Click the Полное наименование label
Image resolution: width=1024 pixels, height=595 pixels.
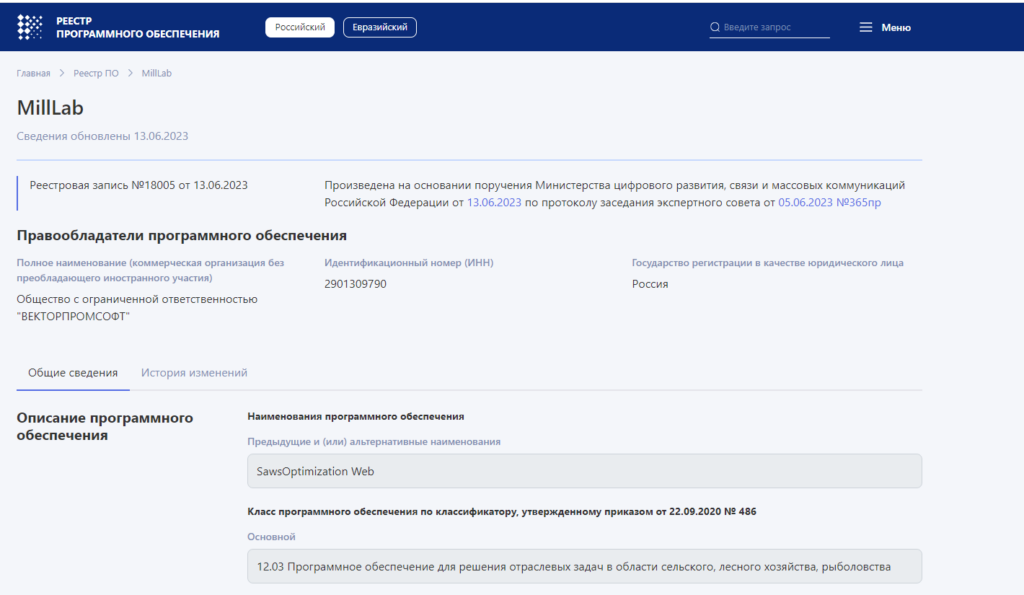point(150,270)
